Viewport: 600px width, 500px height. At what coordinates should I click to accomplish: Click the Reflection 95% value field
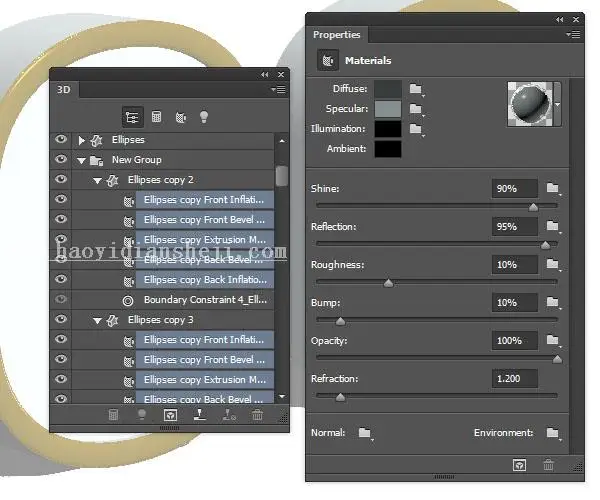515,226
